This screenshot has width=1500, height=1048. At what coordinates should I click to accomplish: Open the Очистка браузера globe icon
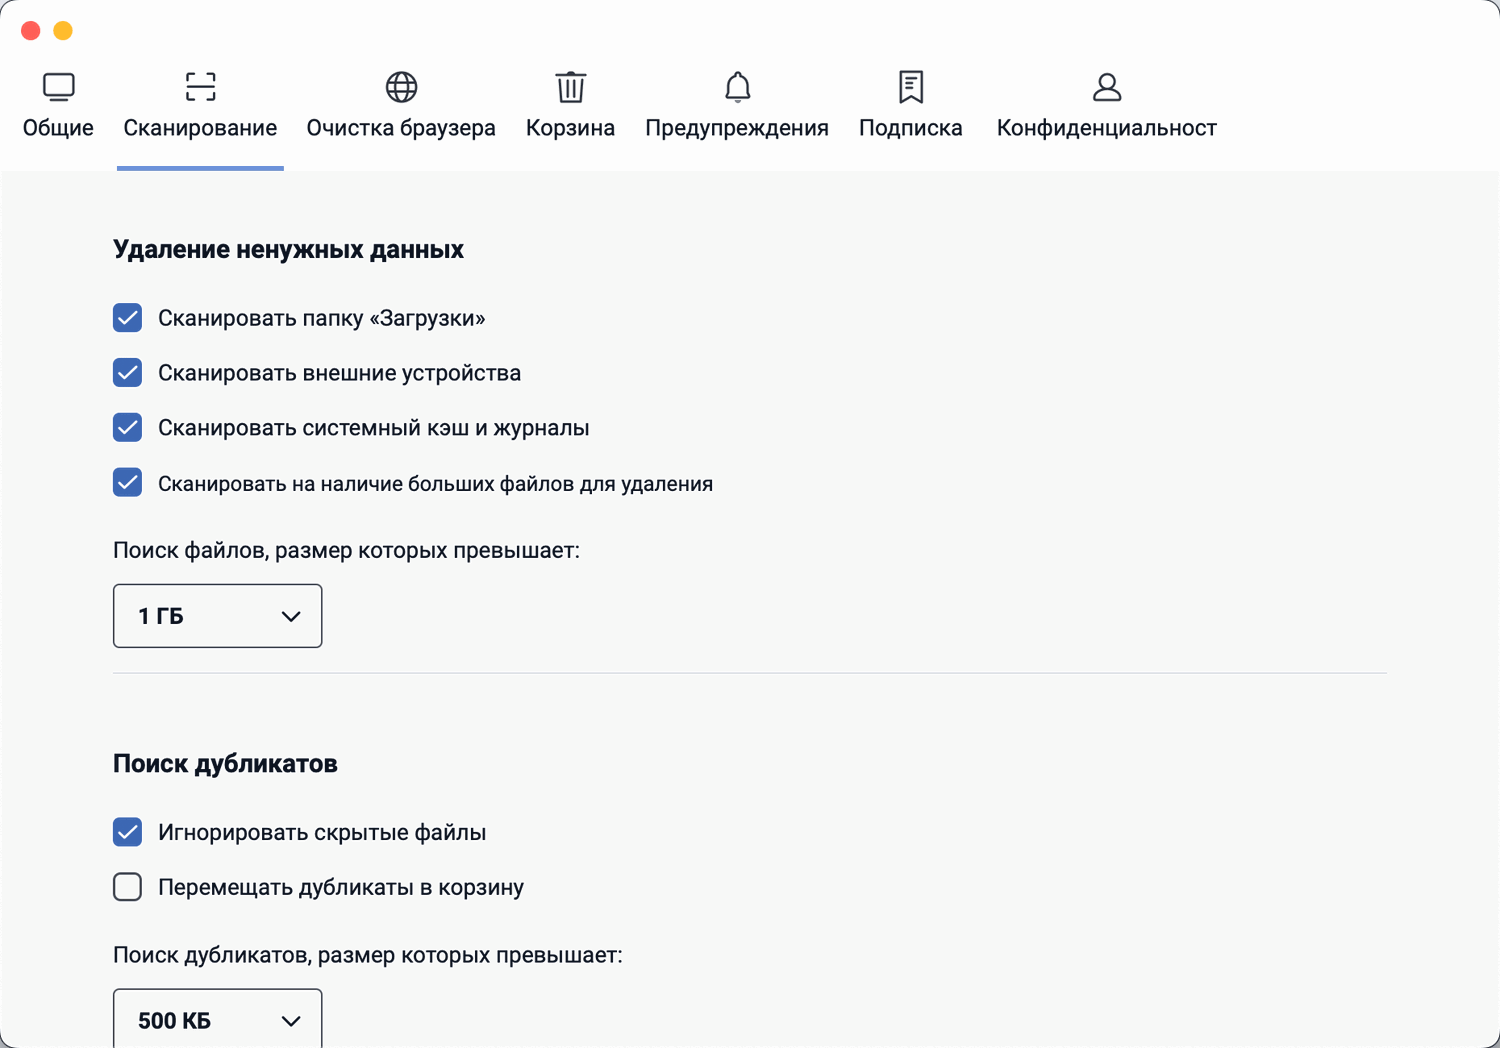[401, 87]
